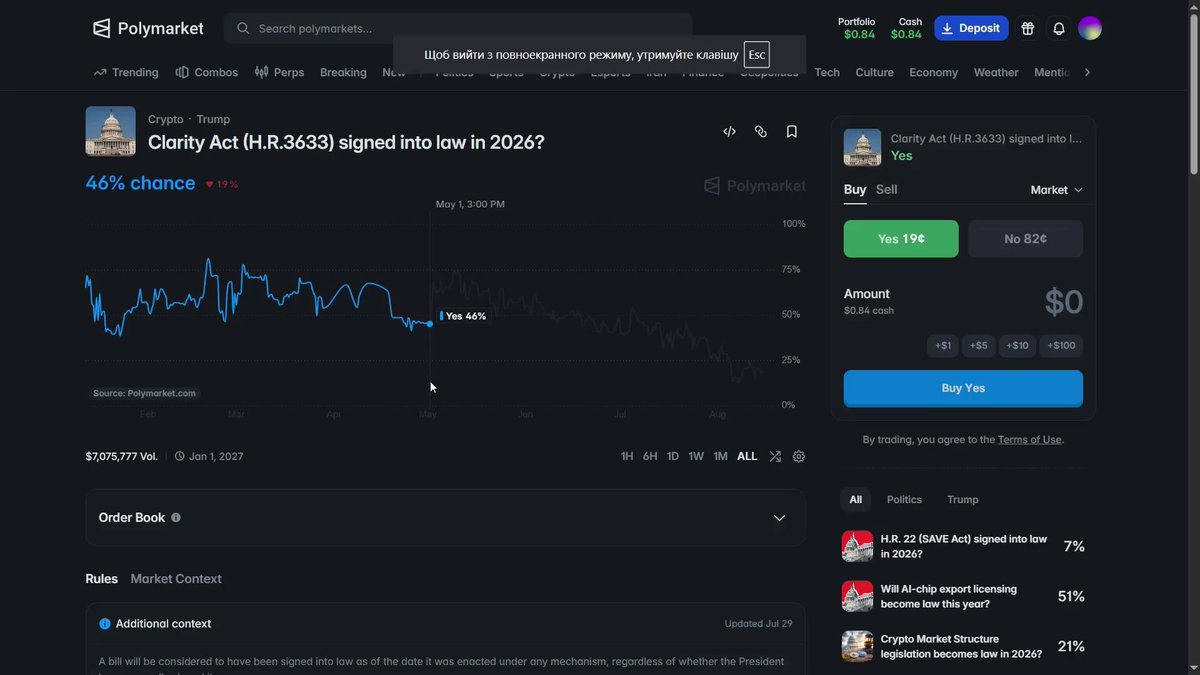Screen dimensions: 1200x675
Task: Click the Order Book info icon
Action: [x=176, y=518]
